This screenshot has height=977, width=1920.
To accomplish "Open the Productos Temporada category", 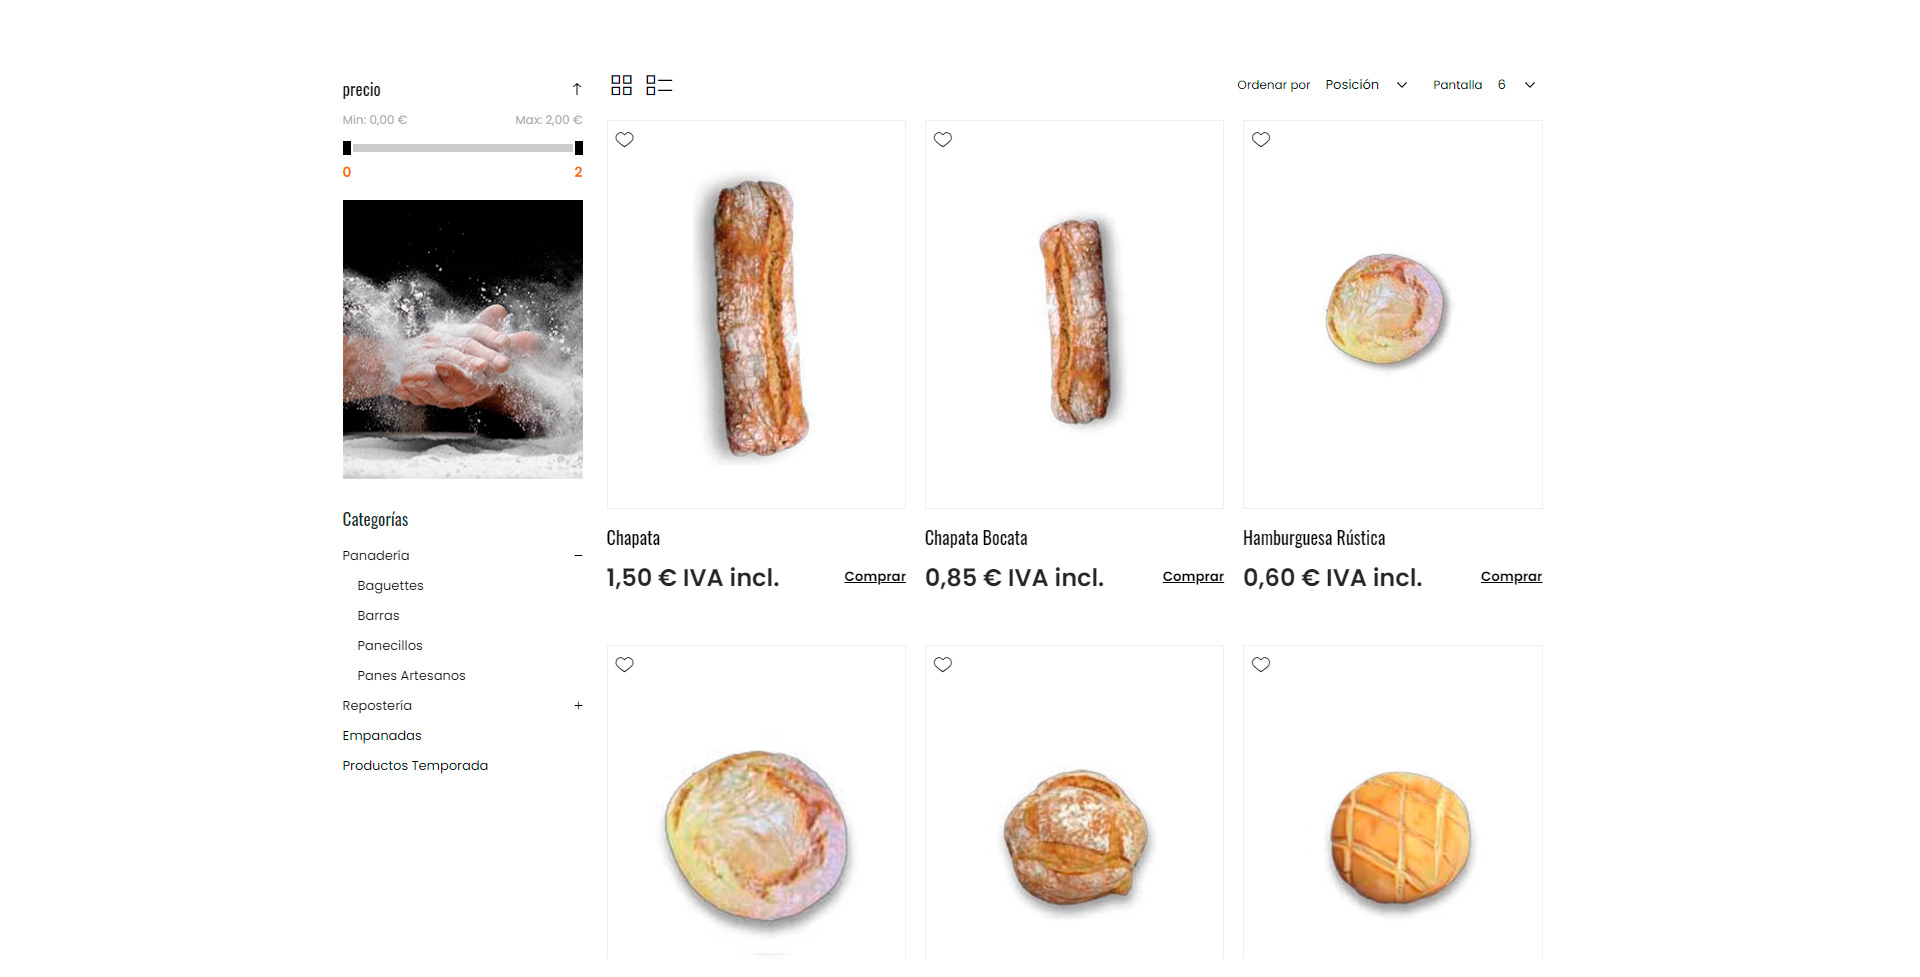I will (x=415, y=765).
